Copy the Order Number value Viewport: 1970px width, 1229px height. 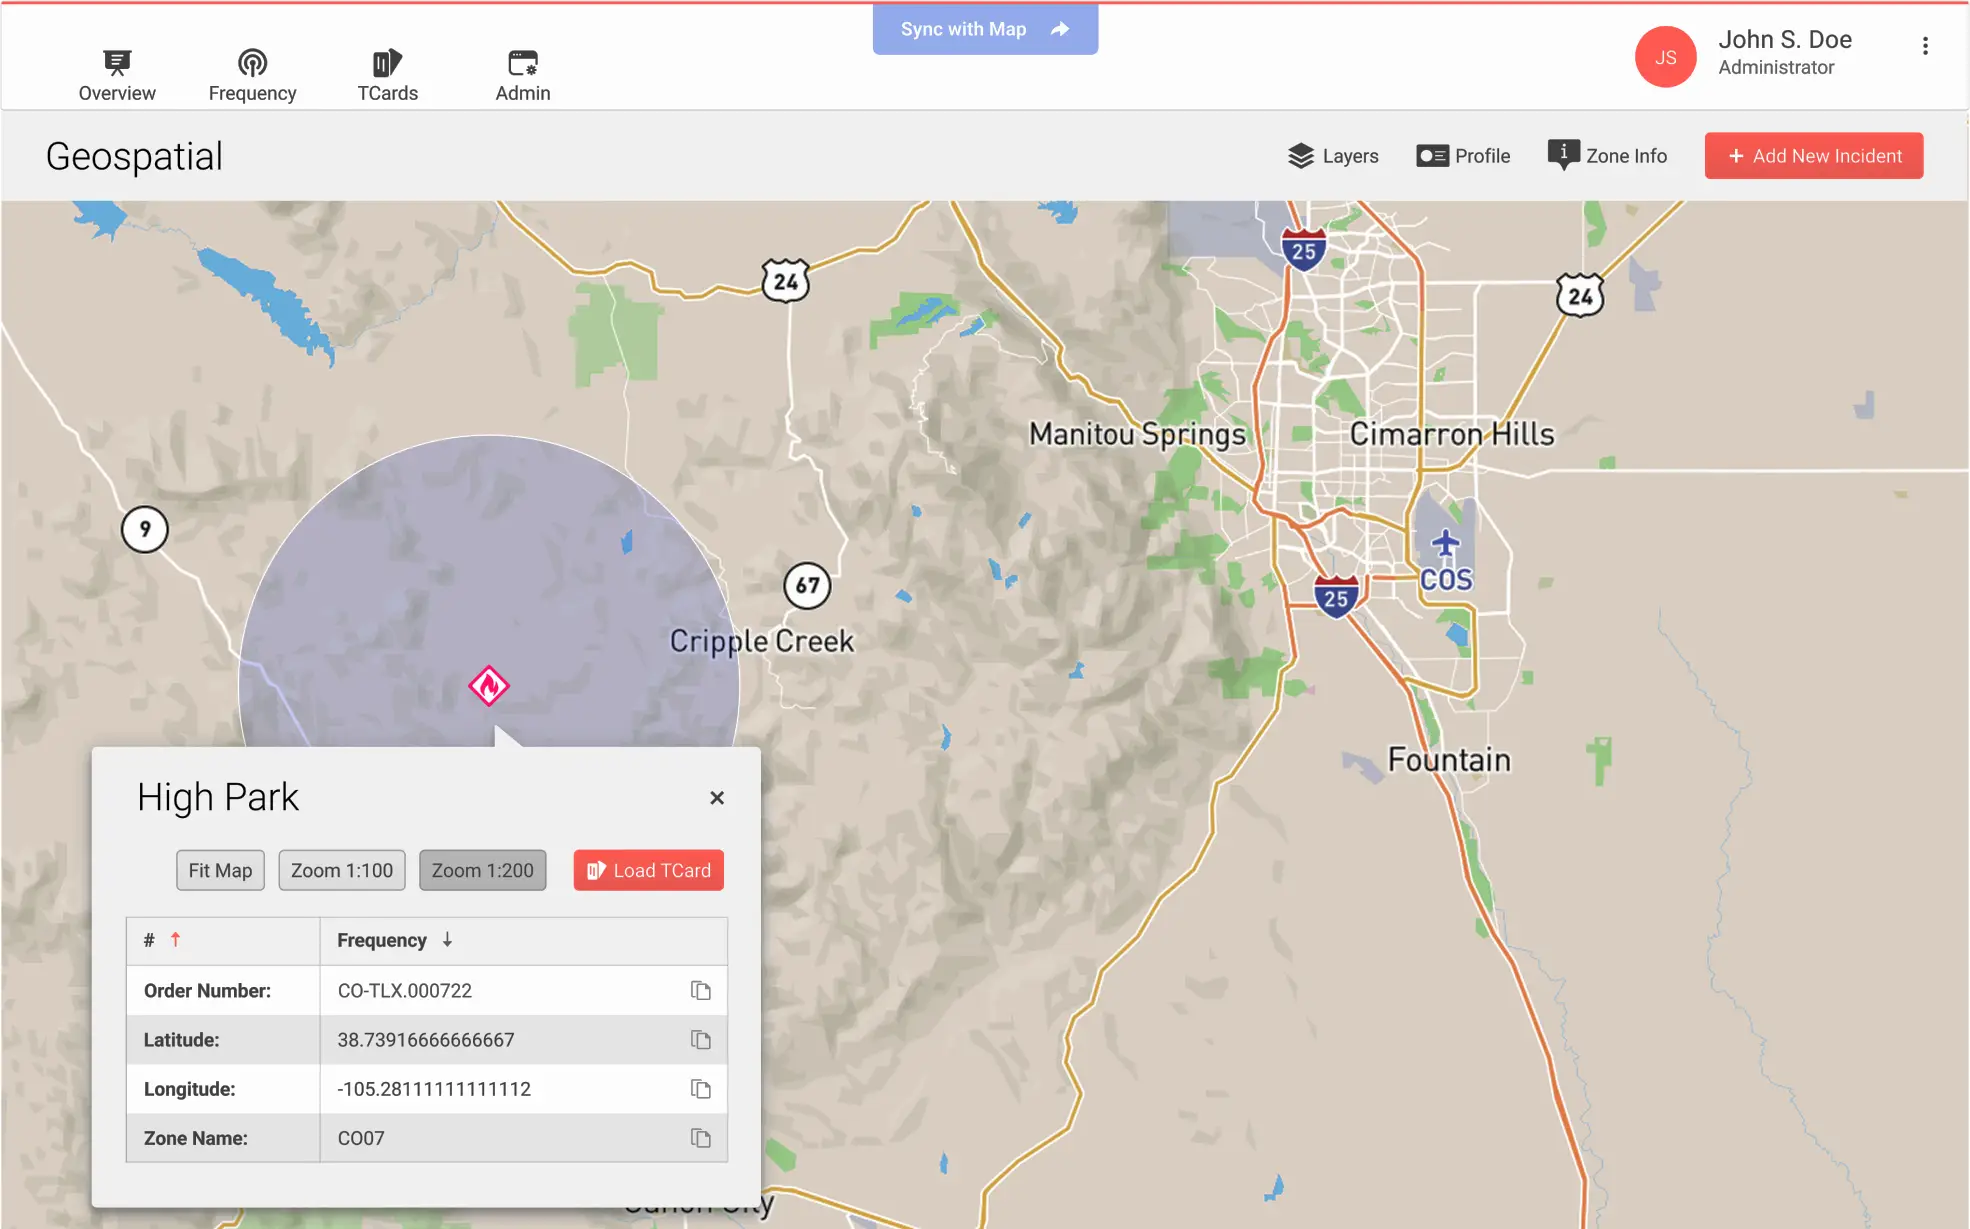pos(700,990)
